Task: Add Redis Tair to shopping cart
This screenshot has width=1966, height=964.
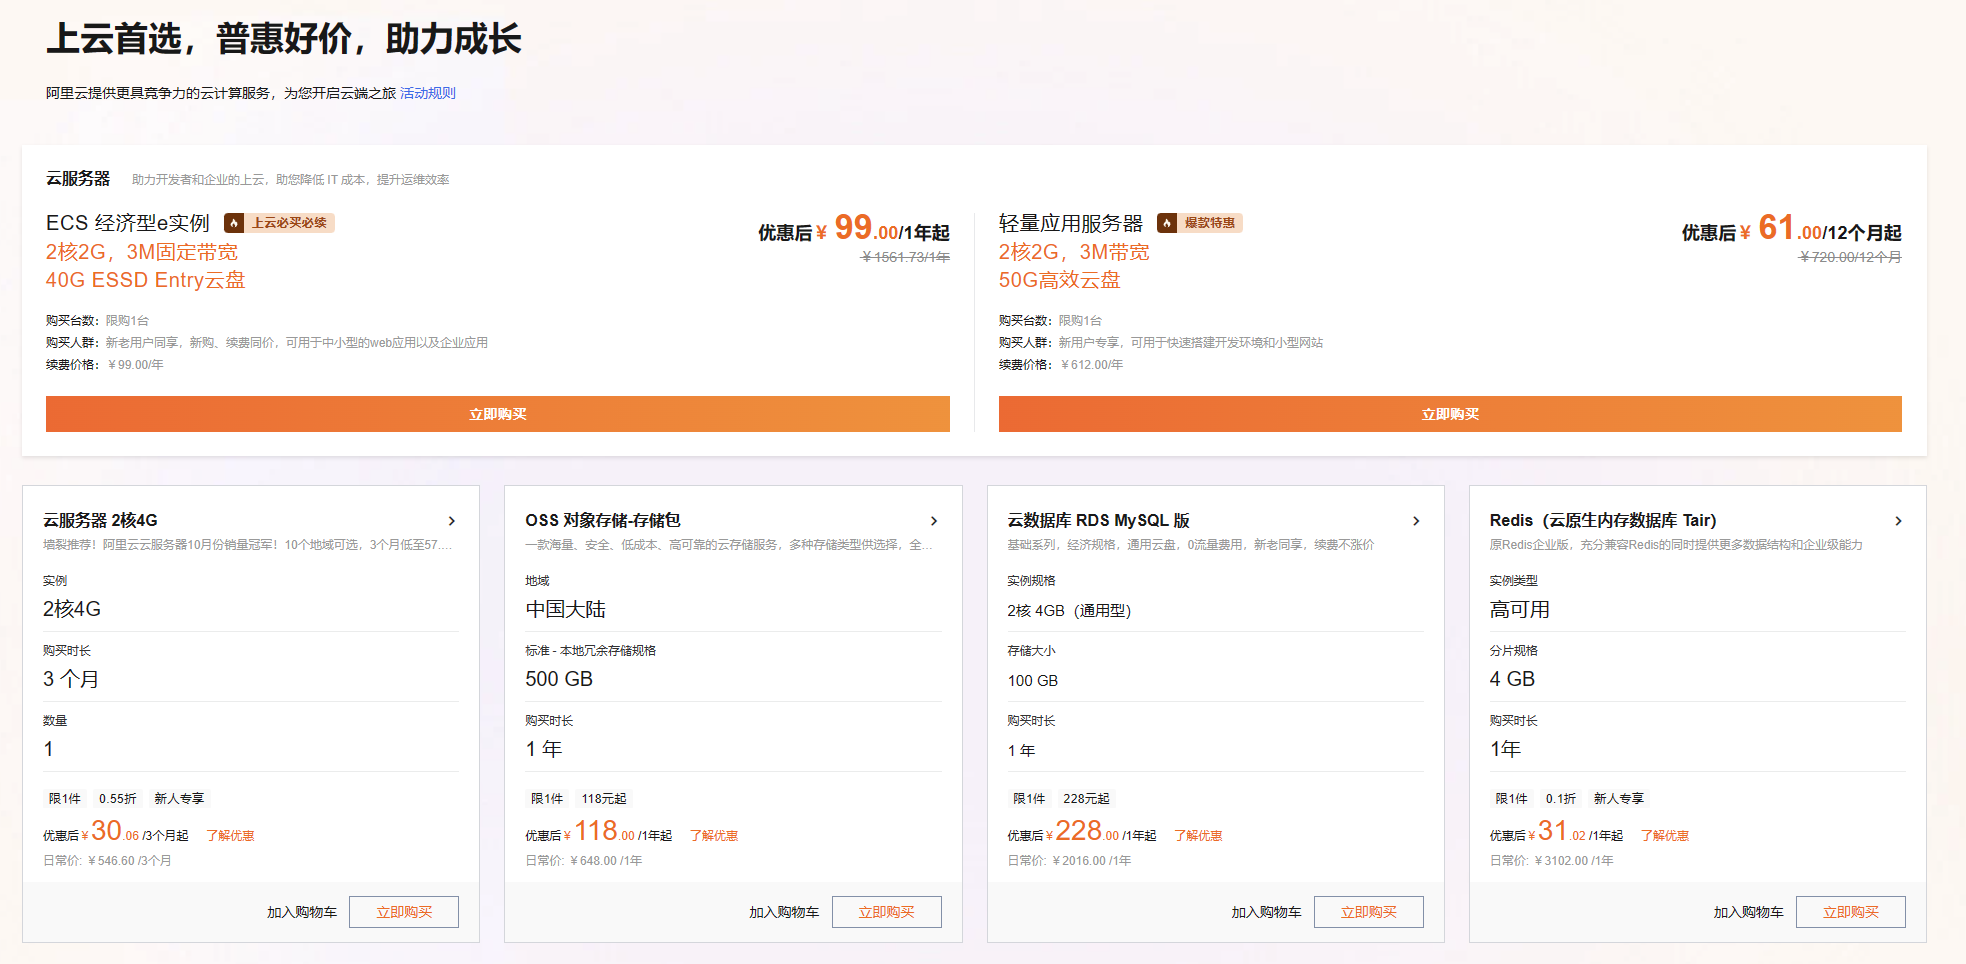Action: tap(1748, 912)
